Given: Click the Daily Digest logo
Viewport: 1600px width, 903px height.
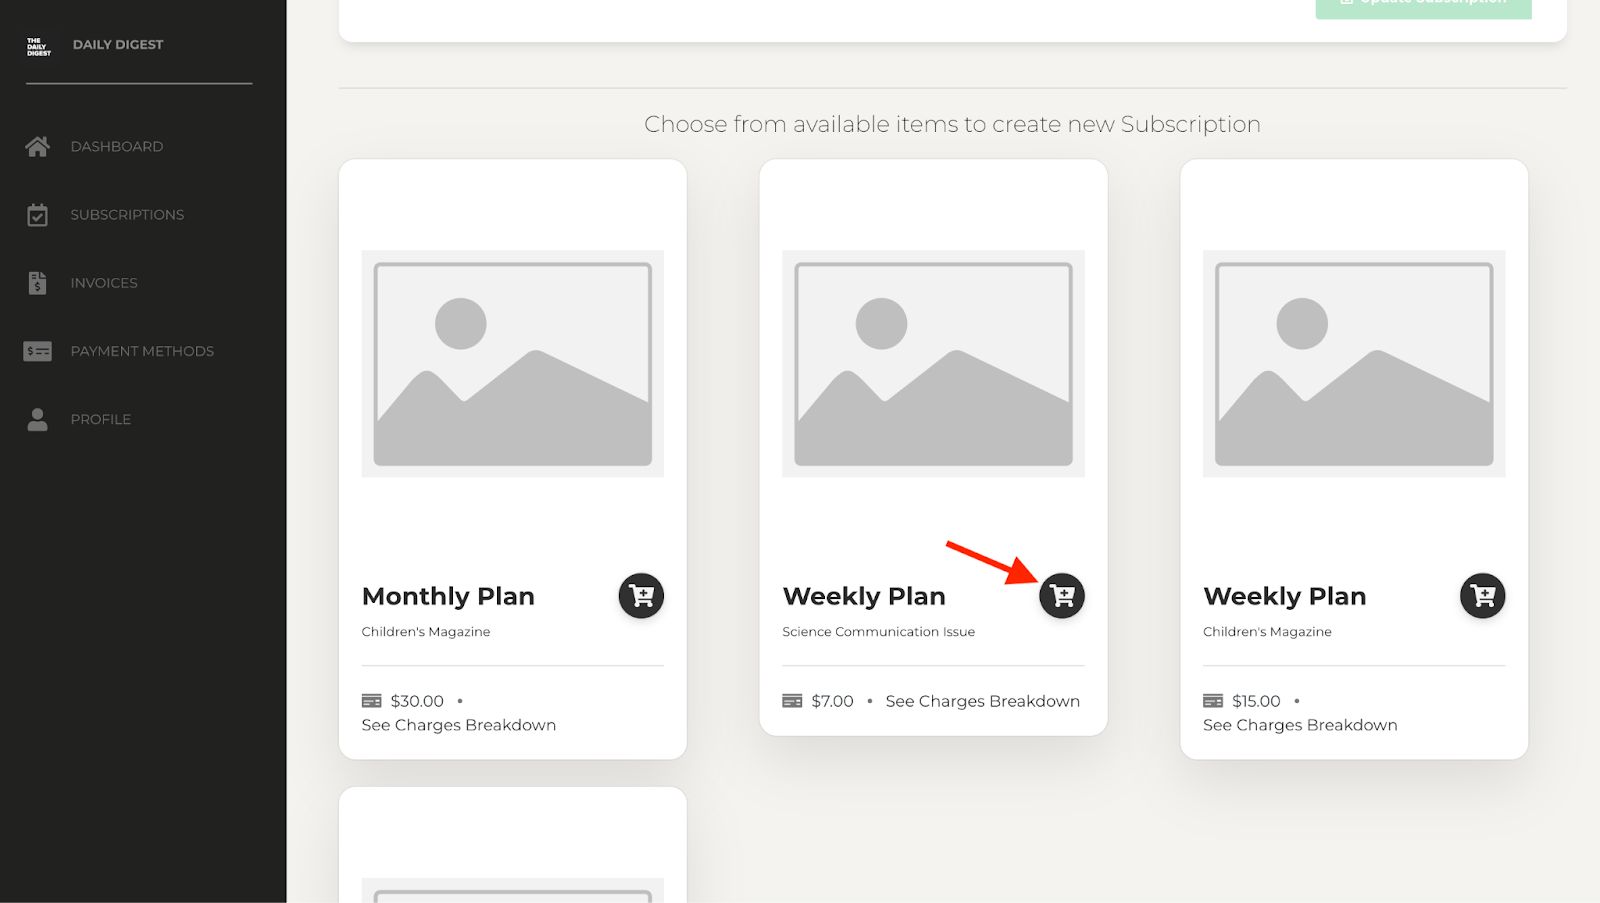Looking at the screenshot, I should point(38,44).
